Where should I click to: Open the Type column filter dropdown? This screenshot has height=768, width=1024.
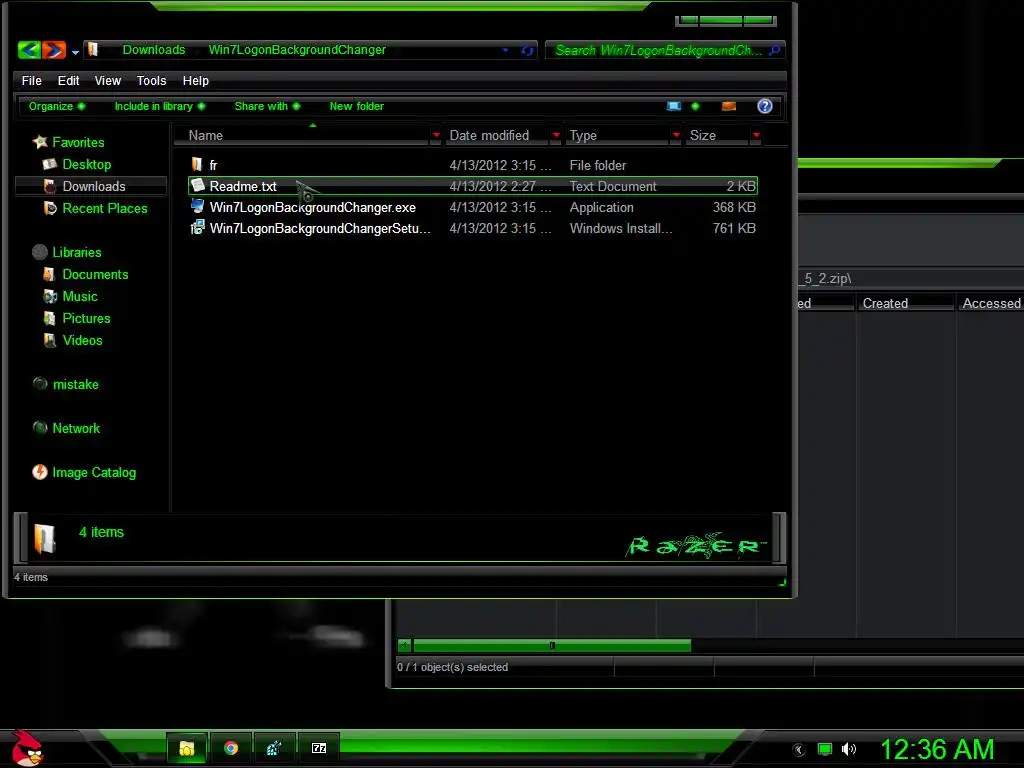click(x=676, y=136)
